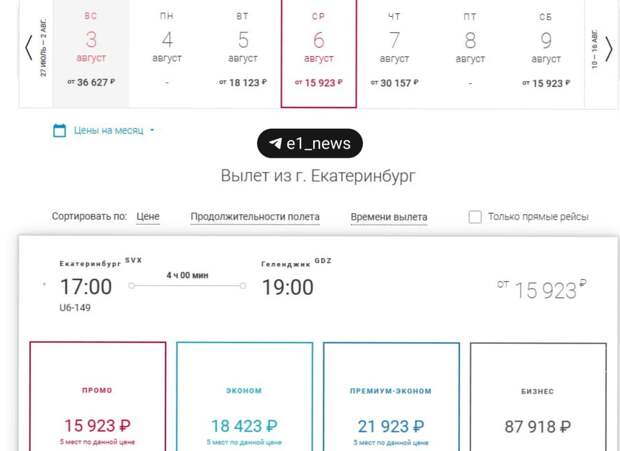This screenshot has height=451, width=620.
Task: Select Tuesday 5 August date tab
Action: coord(243,53)
